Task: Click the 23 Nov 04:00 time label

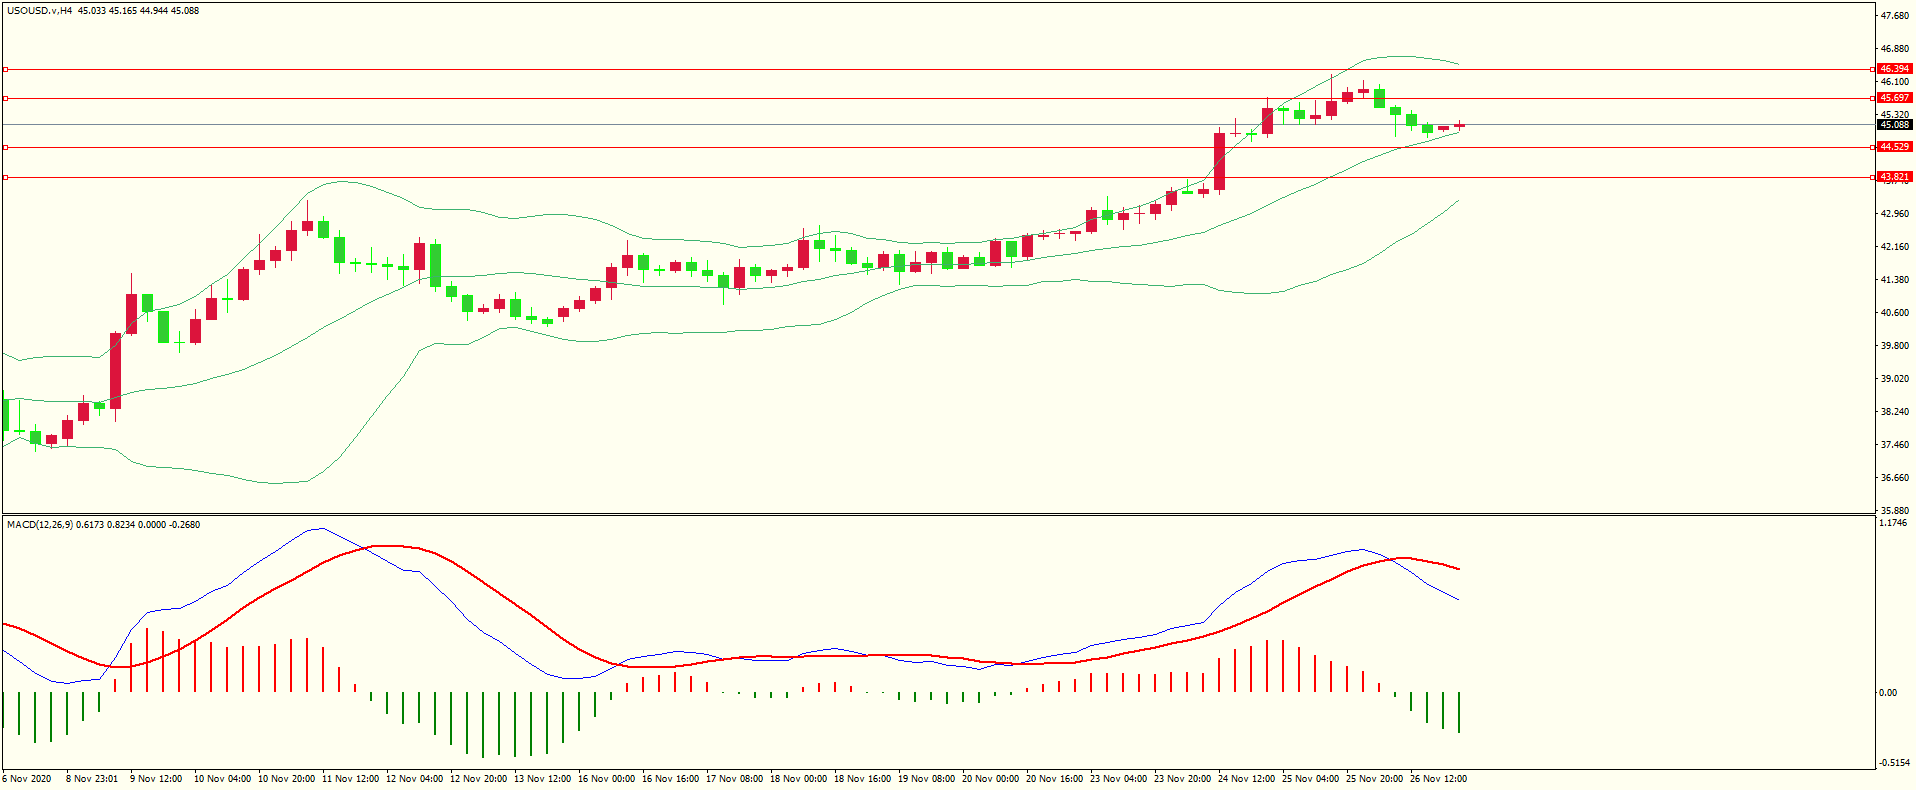Action: click(x=1118, y=779)
